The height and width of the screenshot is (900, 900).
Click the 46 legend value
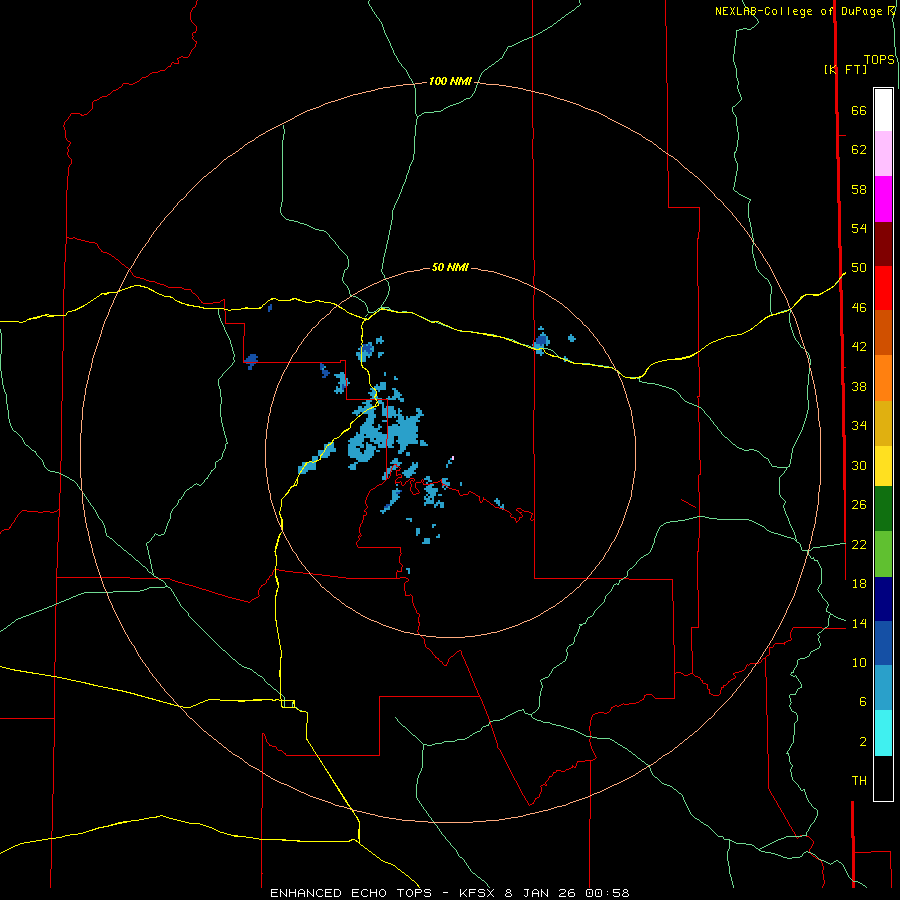pyautogui.click(x=859, y=308)
